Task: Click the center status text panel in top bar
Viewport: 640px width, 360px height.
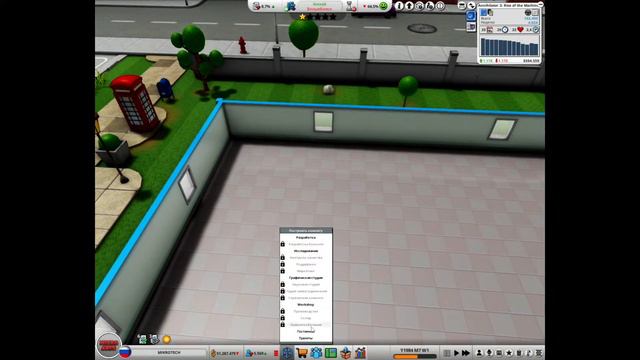Action: pos(320,6)
